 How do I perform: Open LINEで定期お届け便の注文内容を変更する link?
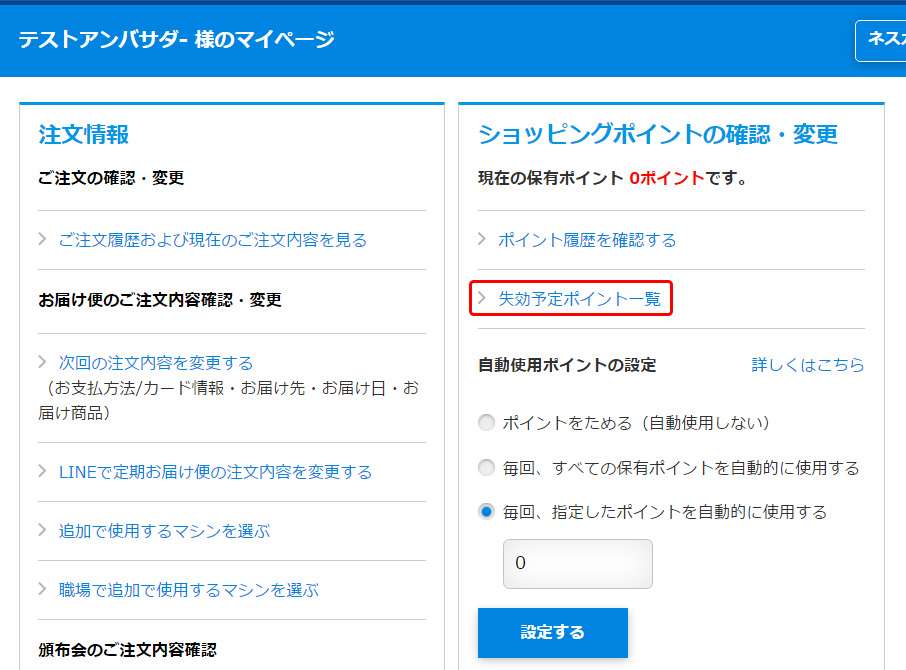pos(215,472)
